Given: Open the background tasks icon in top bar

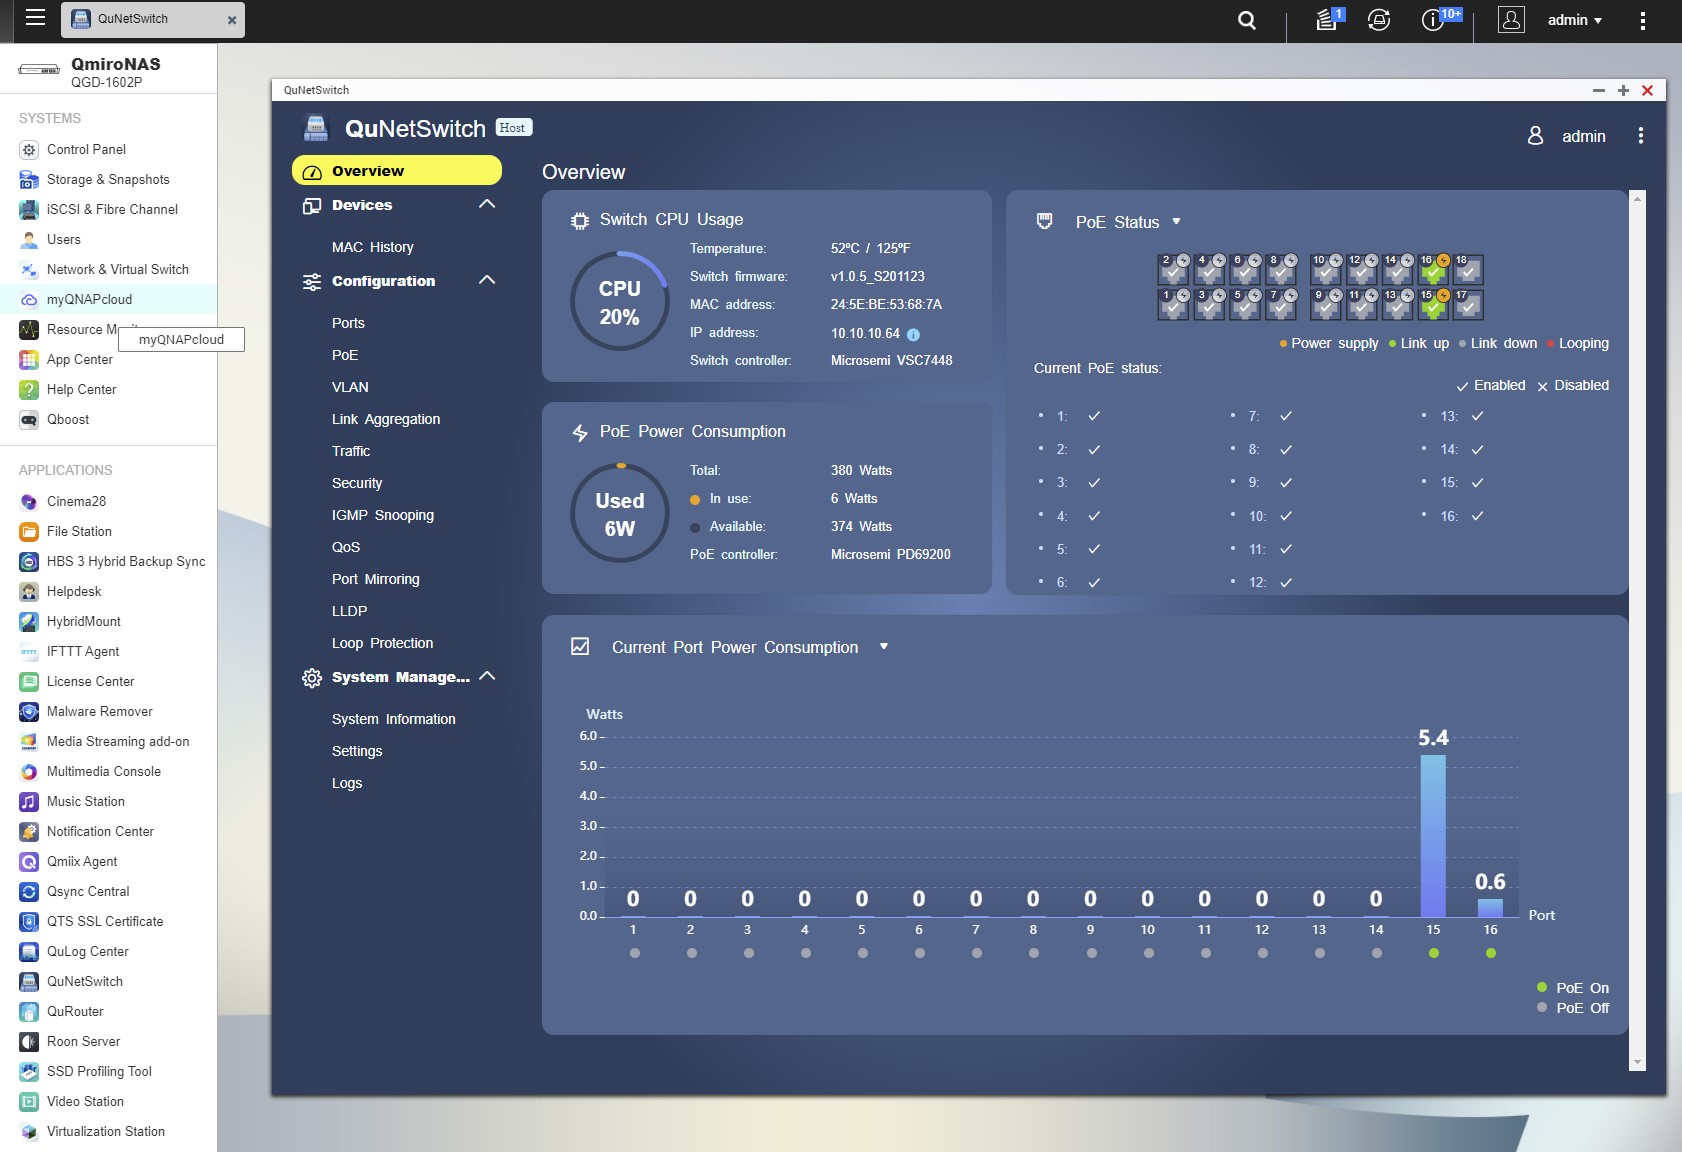Looking at the screenshot, I should pos(1327,20).
